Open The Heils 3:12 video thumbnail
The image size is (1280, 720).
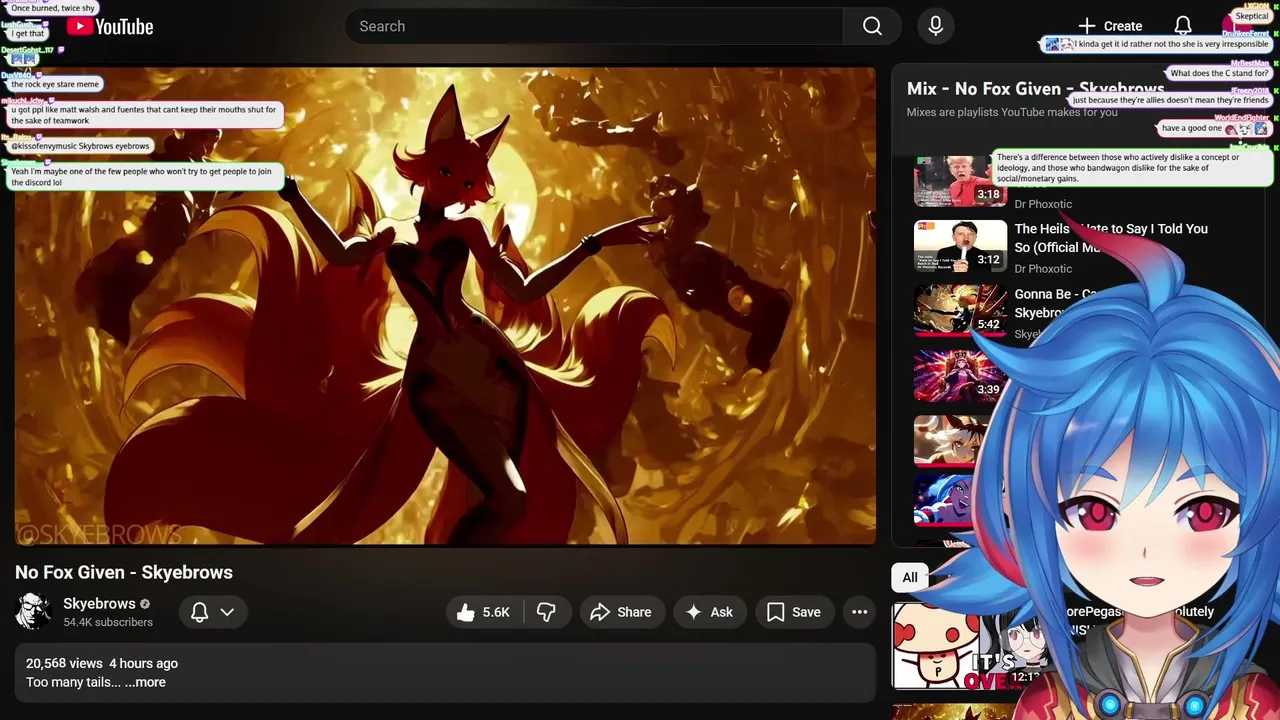tap(960, 246)
